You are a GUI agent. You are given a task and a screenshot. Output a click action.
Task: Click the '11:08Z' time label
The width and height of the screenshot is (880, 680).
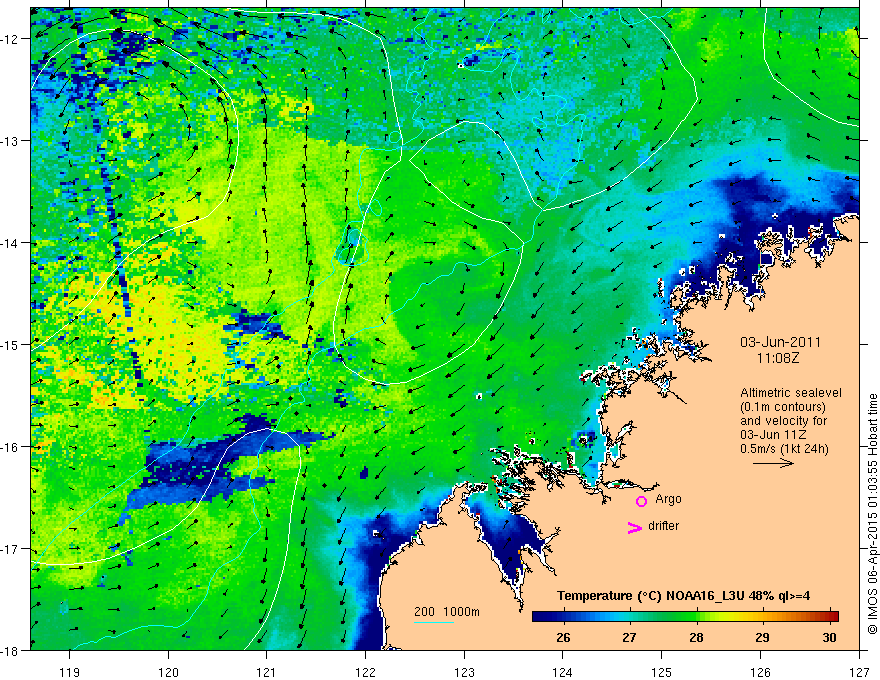(x=778, y=358)
